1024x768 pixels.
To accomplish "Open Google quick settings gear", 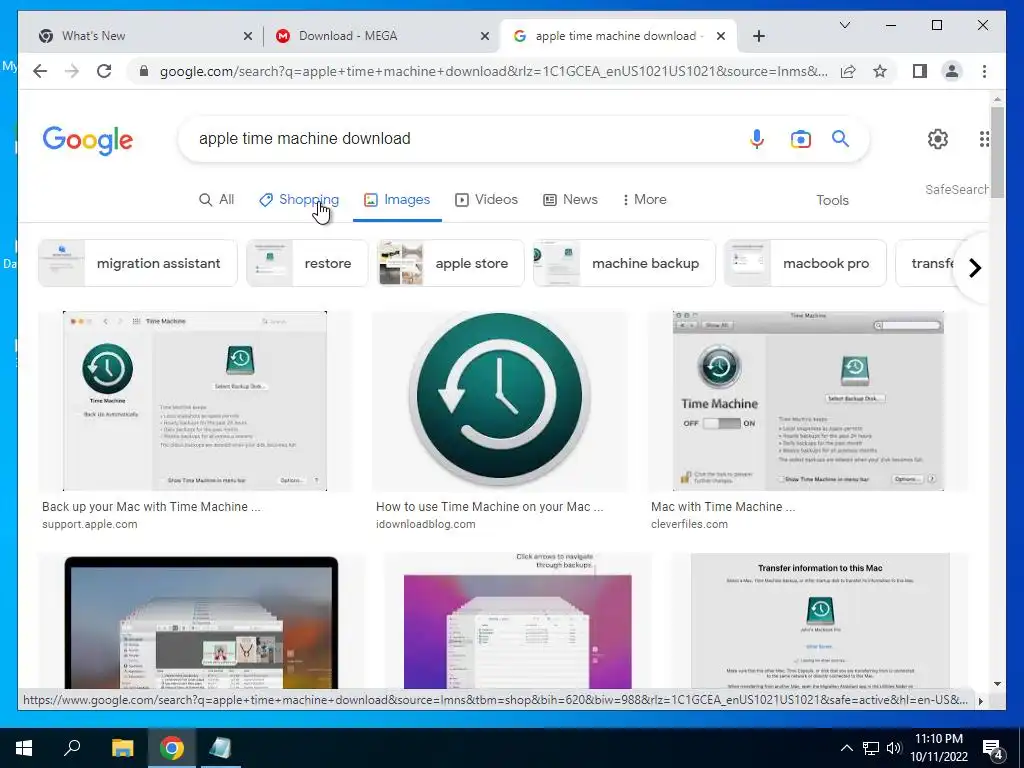I will click(938, 138).
